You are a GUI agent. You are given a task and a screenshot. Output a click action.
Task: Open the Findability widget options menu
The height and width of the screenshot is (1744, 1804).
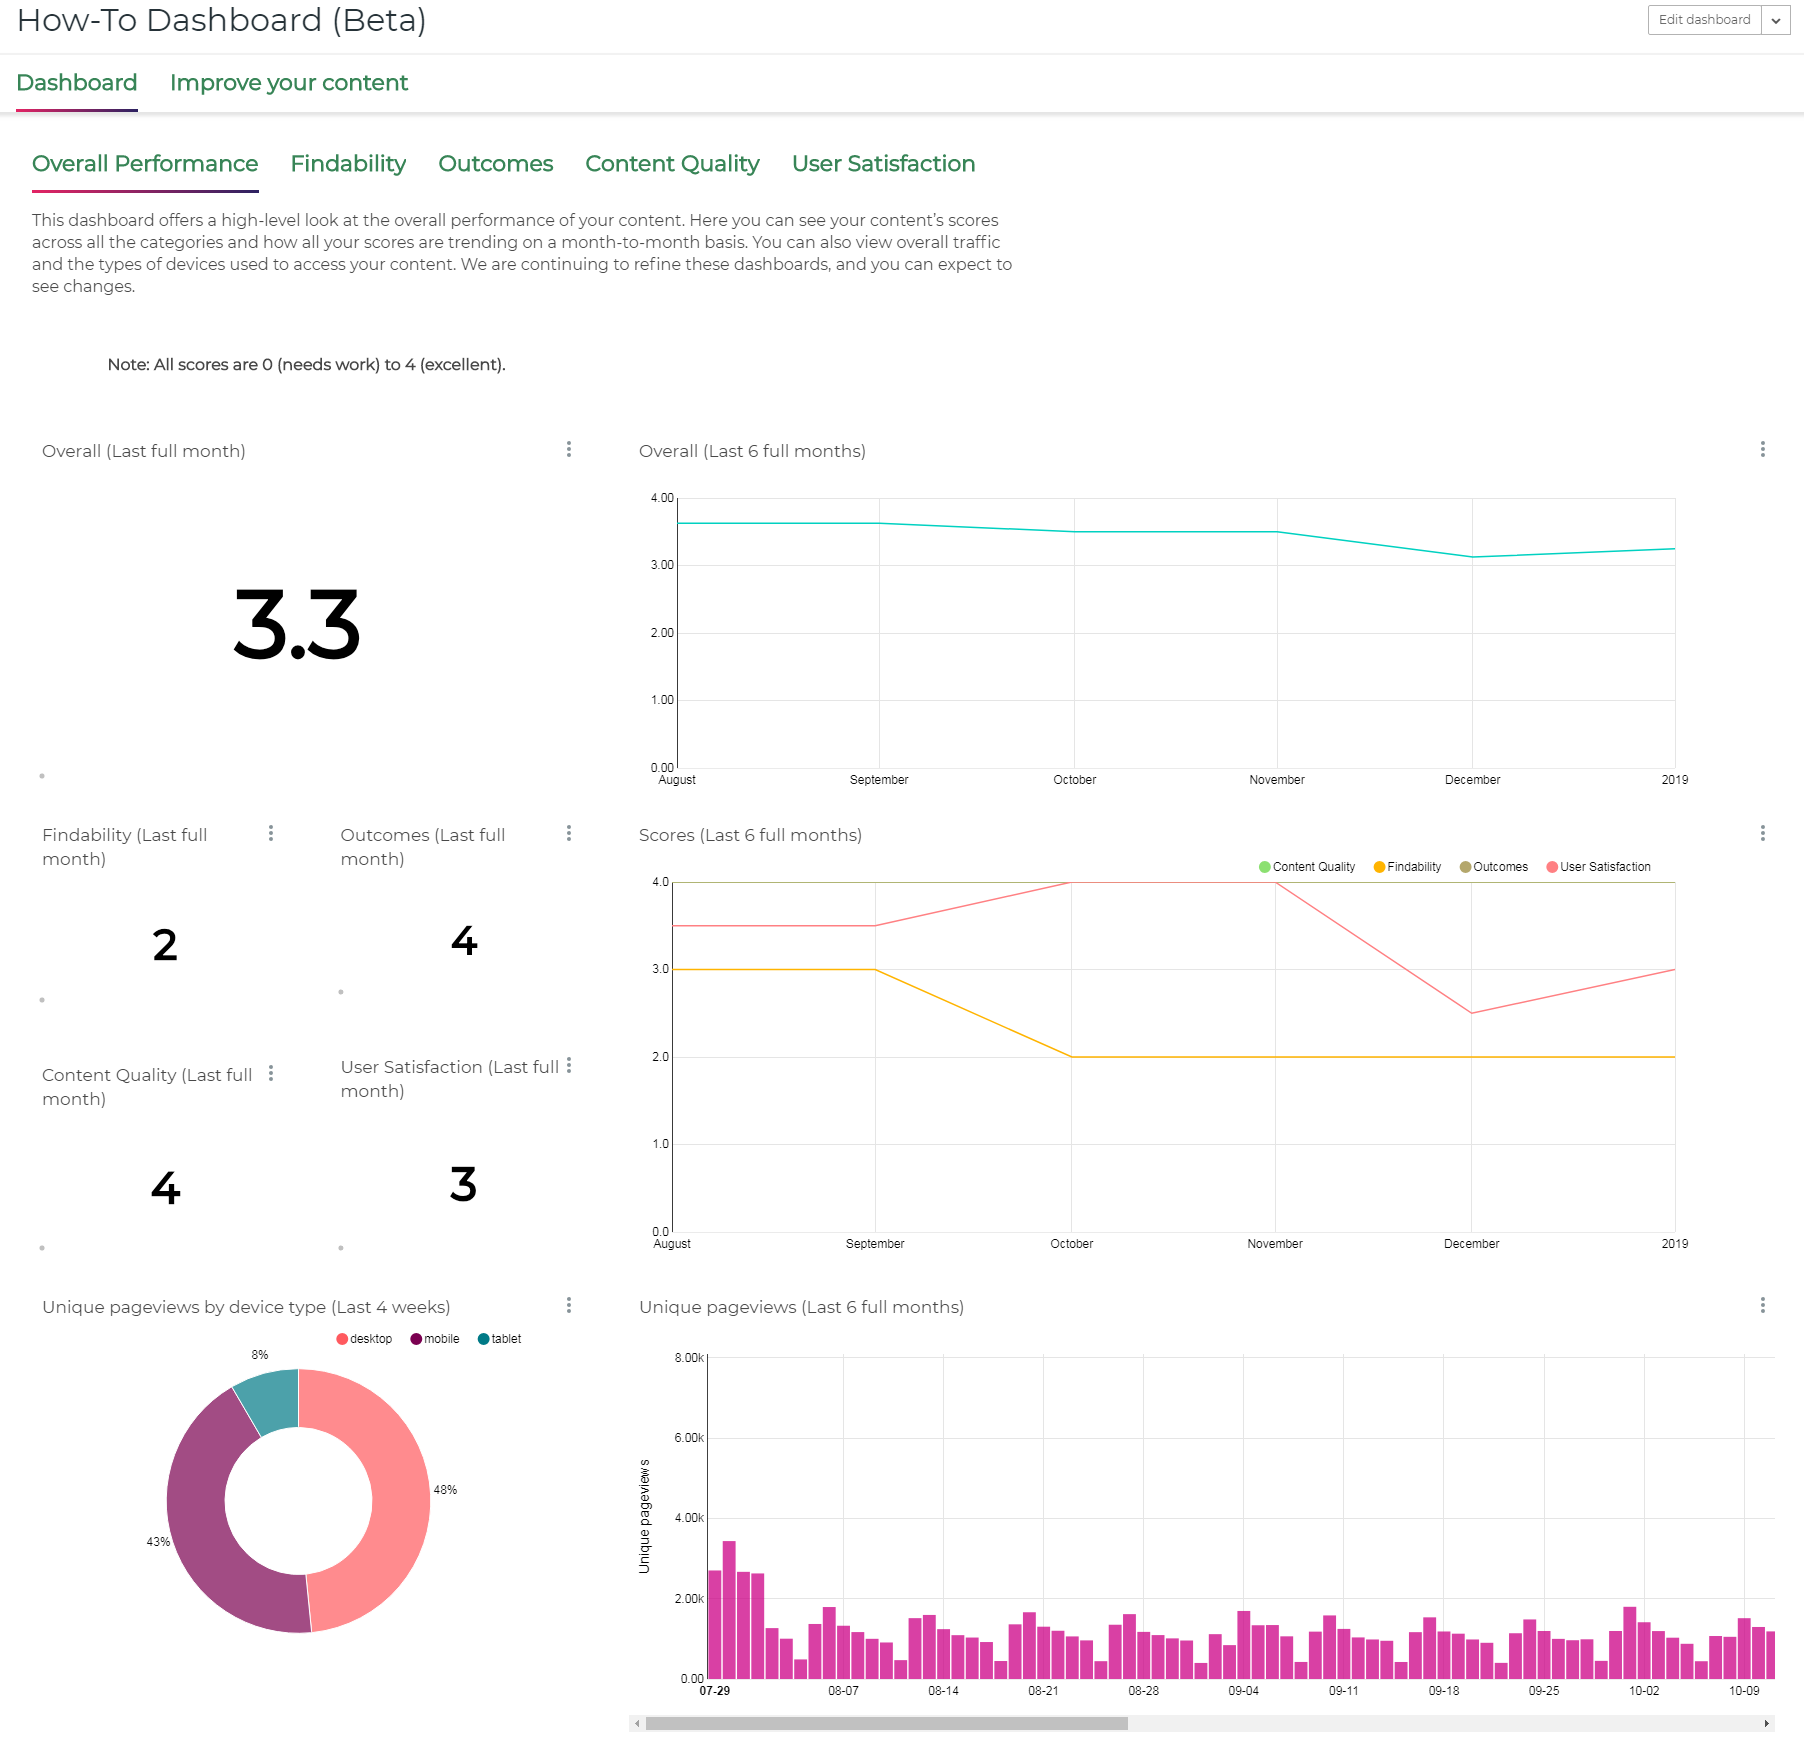click(x=271, y=832)
